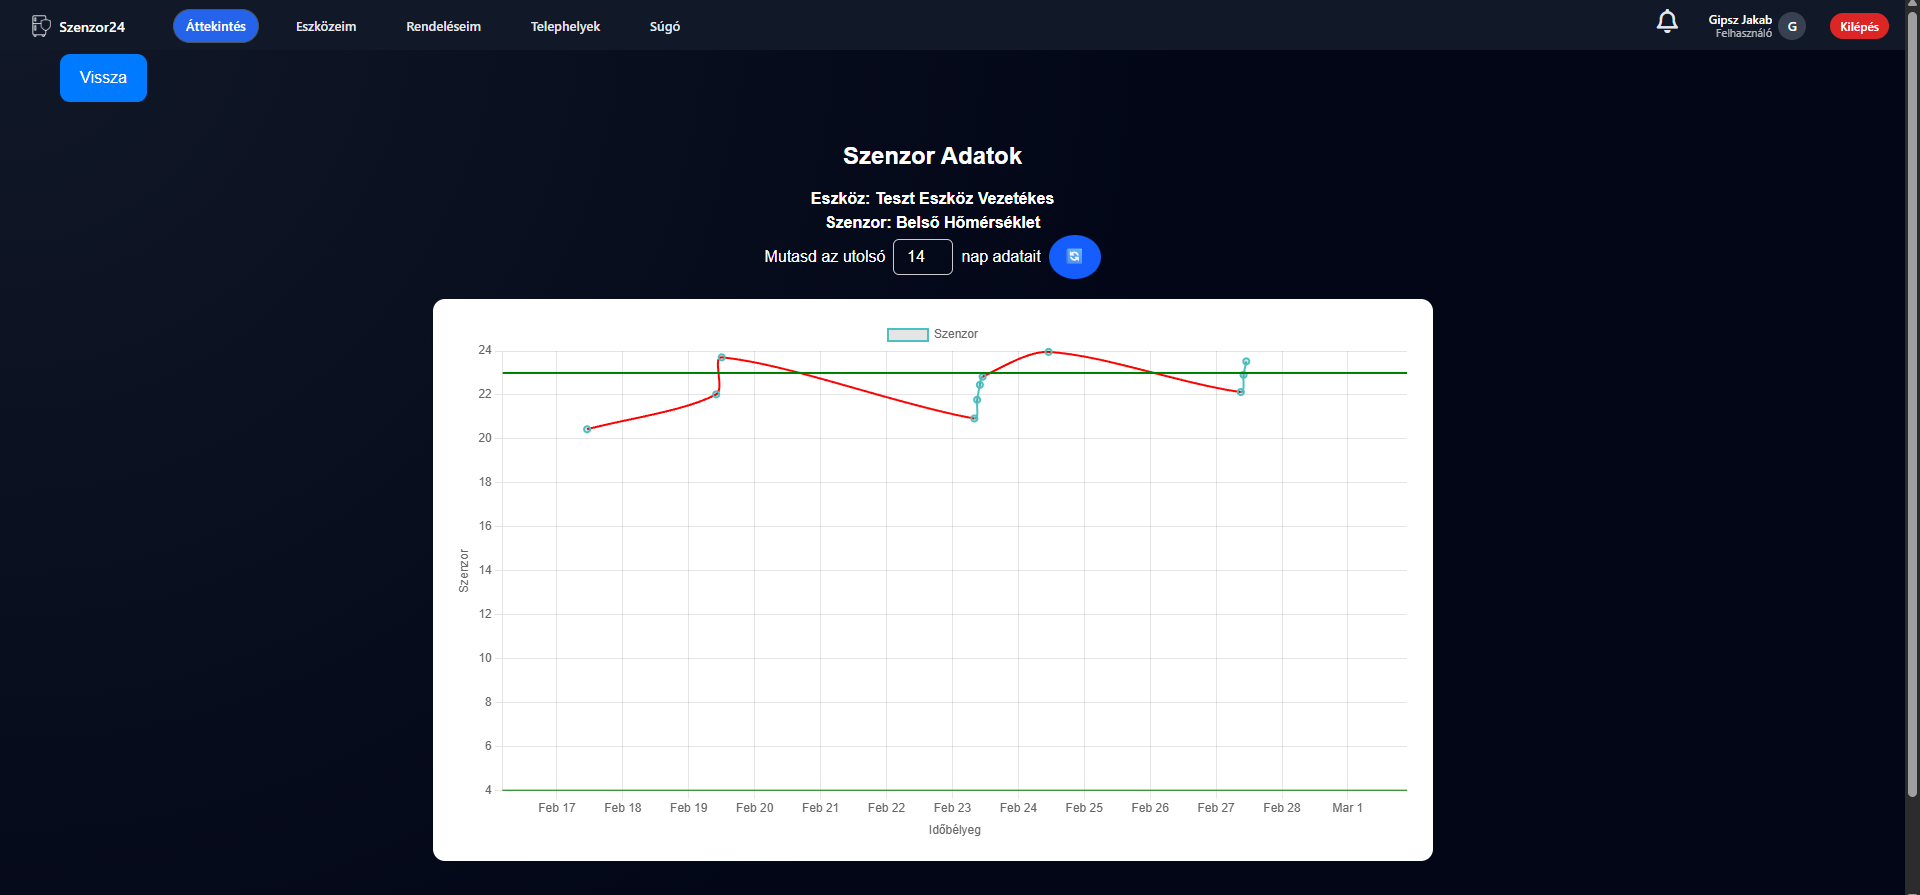Click the Szenzor24 logo icon
Image resolution: width=1920 pixels, height=895 pixels.
[41, 26]
